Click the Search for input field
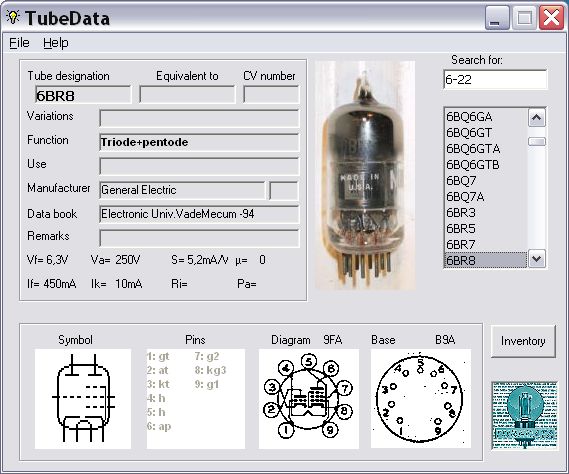The width and height of the screenshot is (569, 474). (x=495, y=79)
